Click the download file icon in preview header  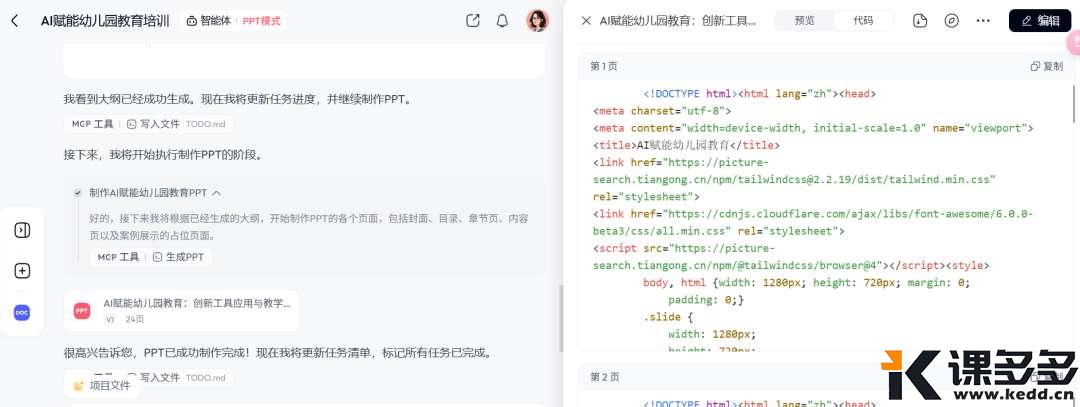tap(920, 21)
